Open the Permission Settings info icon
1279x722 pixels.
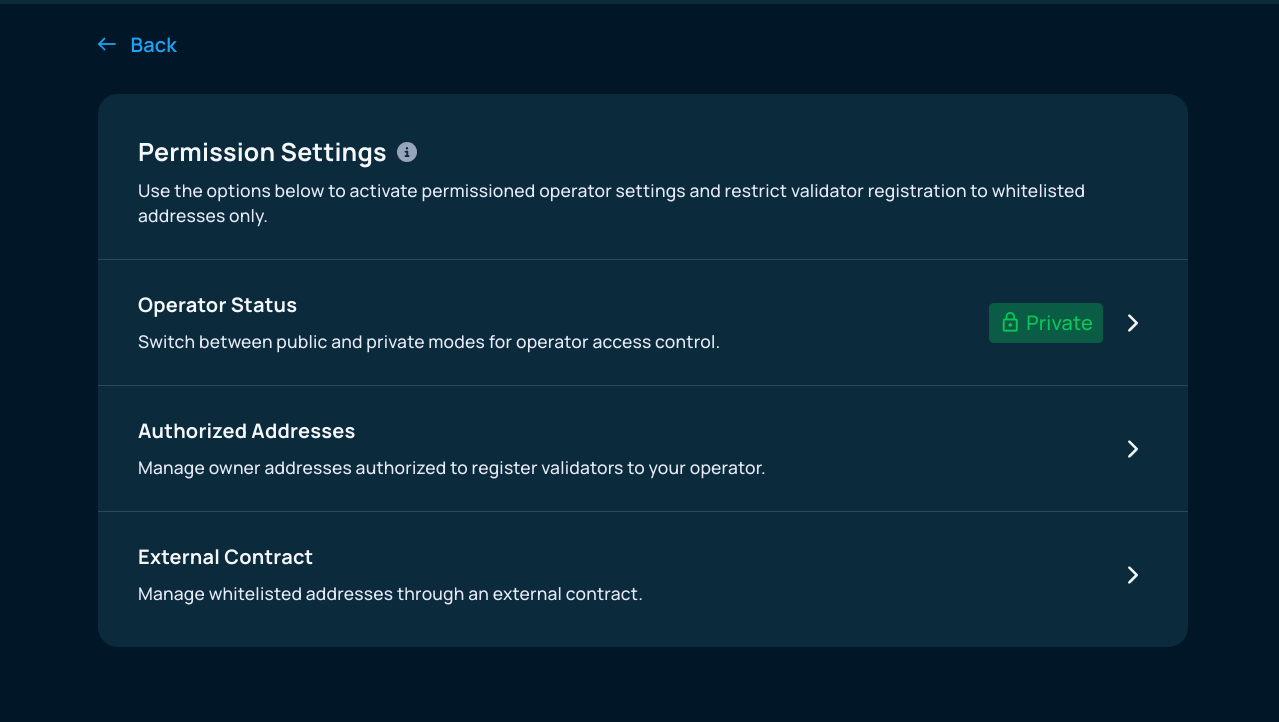pyautogui.click(x=407, y=152)
